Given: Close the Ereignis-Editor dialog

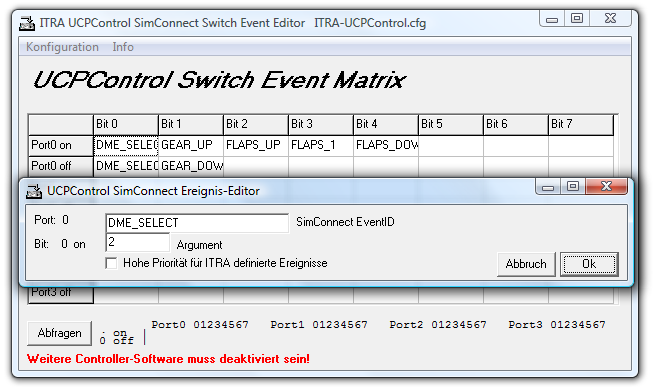Looking at the screenshot, I should pyautogui.click(x=606, y=186).
